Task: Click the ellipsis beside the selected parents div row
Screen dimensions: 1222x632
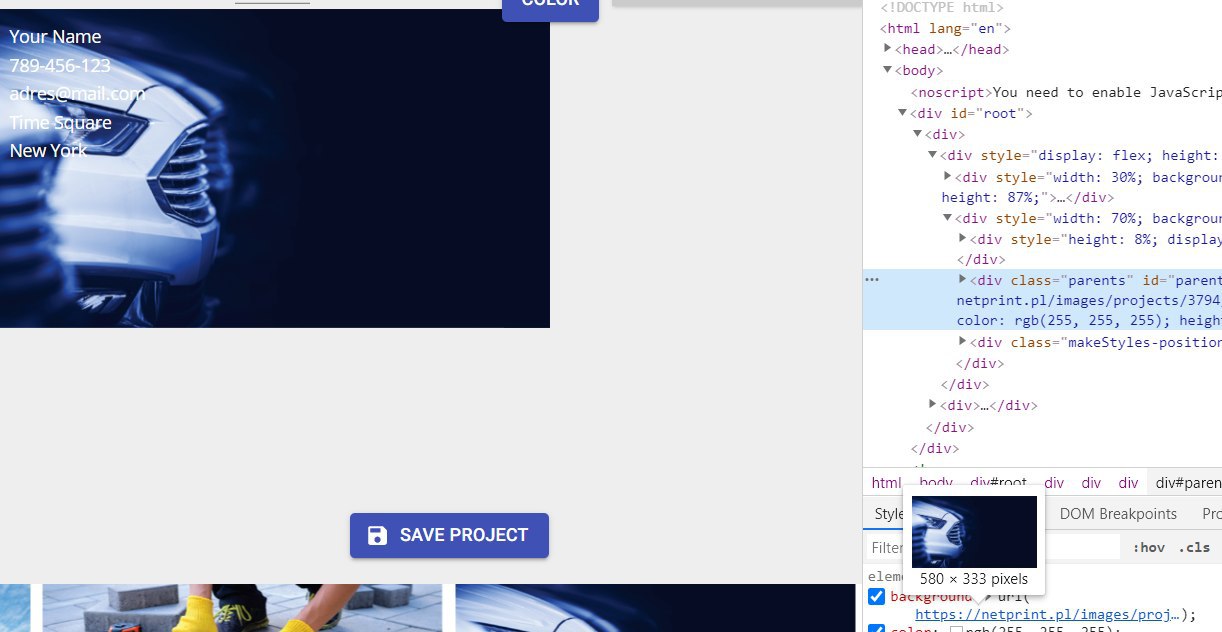Action: pos(872,280)
